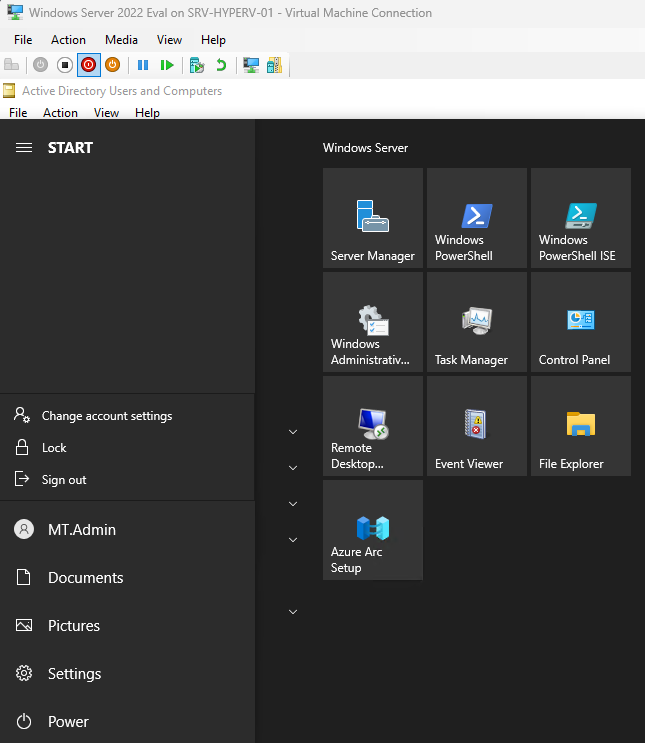645x743 pixels.
Task: Click the grayed Start VM toolbar button
Action: point(40,65)
